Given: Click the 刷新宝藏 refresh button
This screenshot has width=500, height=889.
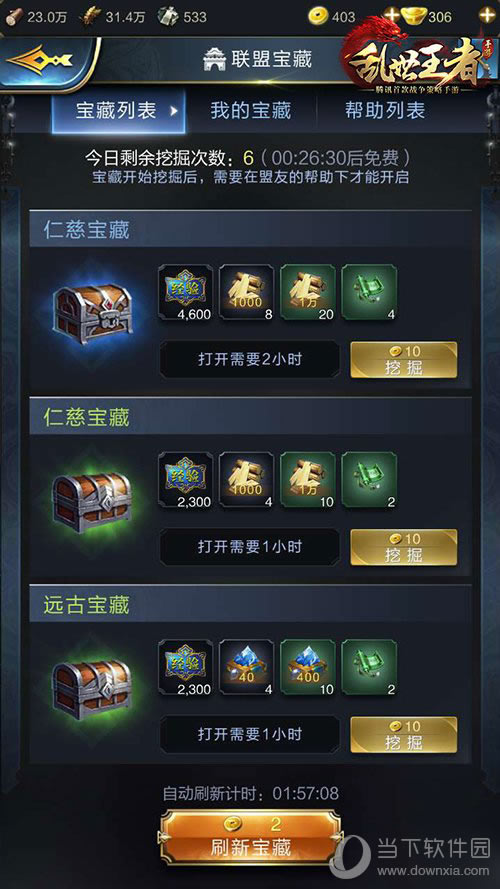Looking at the screenshot, I should [x=251, y=838].
